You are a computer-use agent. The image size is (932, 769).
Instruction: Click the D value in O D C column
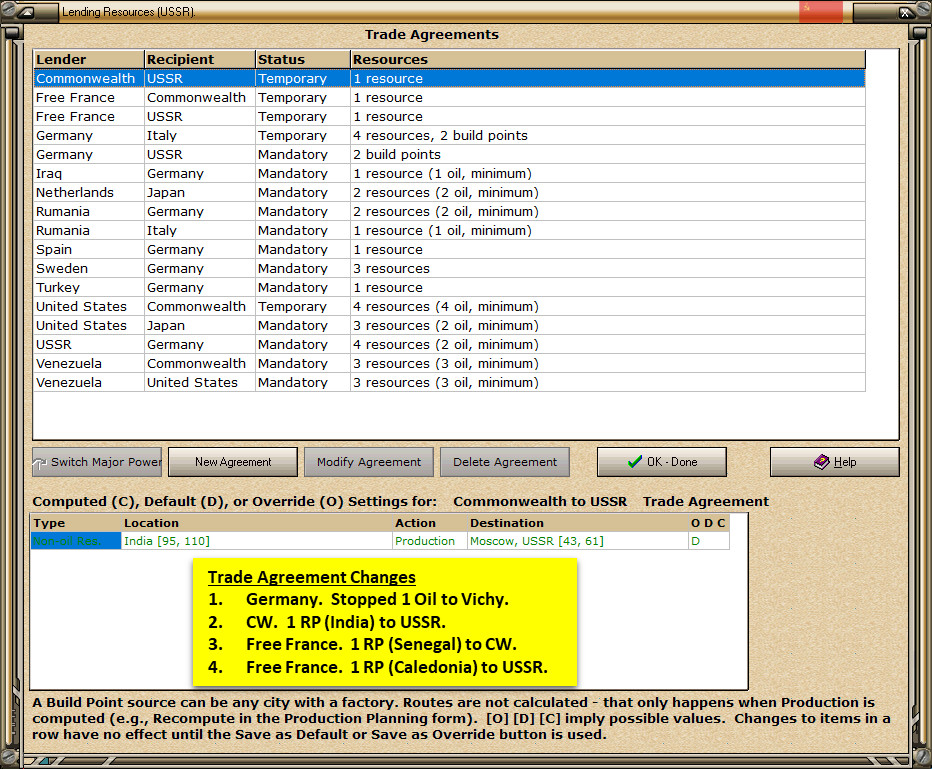pos(708,541)
